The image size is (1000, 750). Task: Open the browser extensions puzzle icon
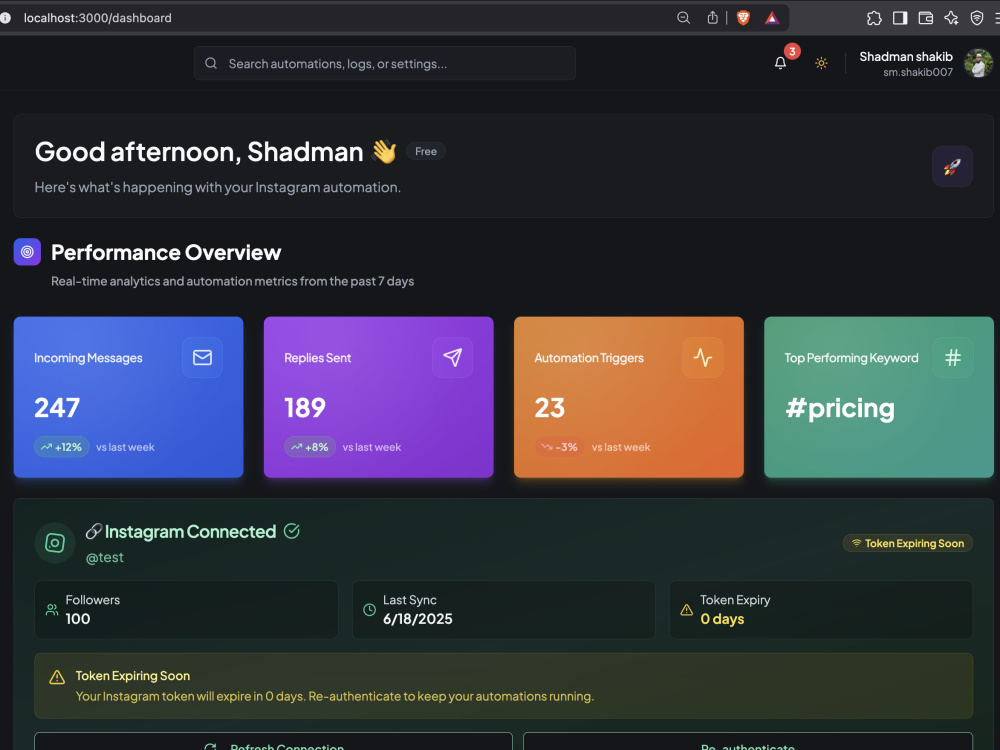point(874,18)
